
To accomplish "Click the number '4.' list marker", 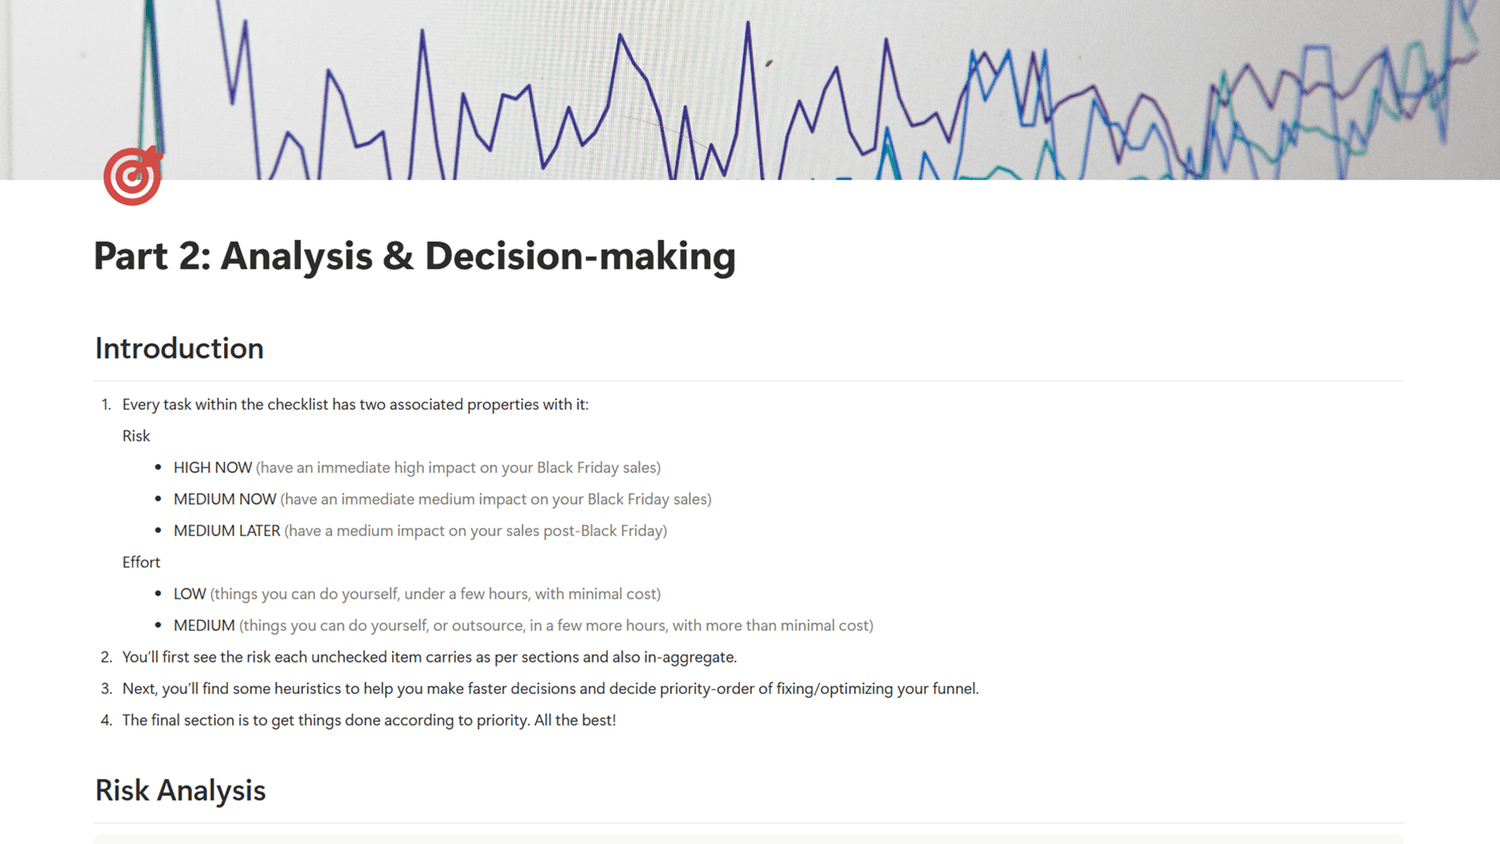I will coord(106,720).
